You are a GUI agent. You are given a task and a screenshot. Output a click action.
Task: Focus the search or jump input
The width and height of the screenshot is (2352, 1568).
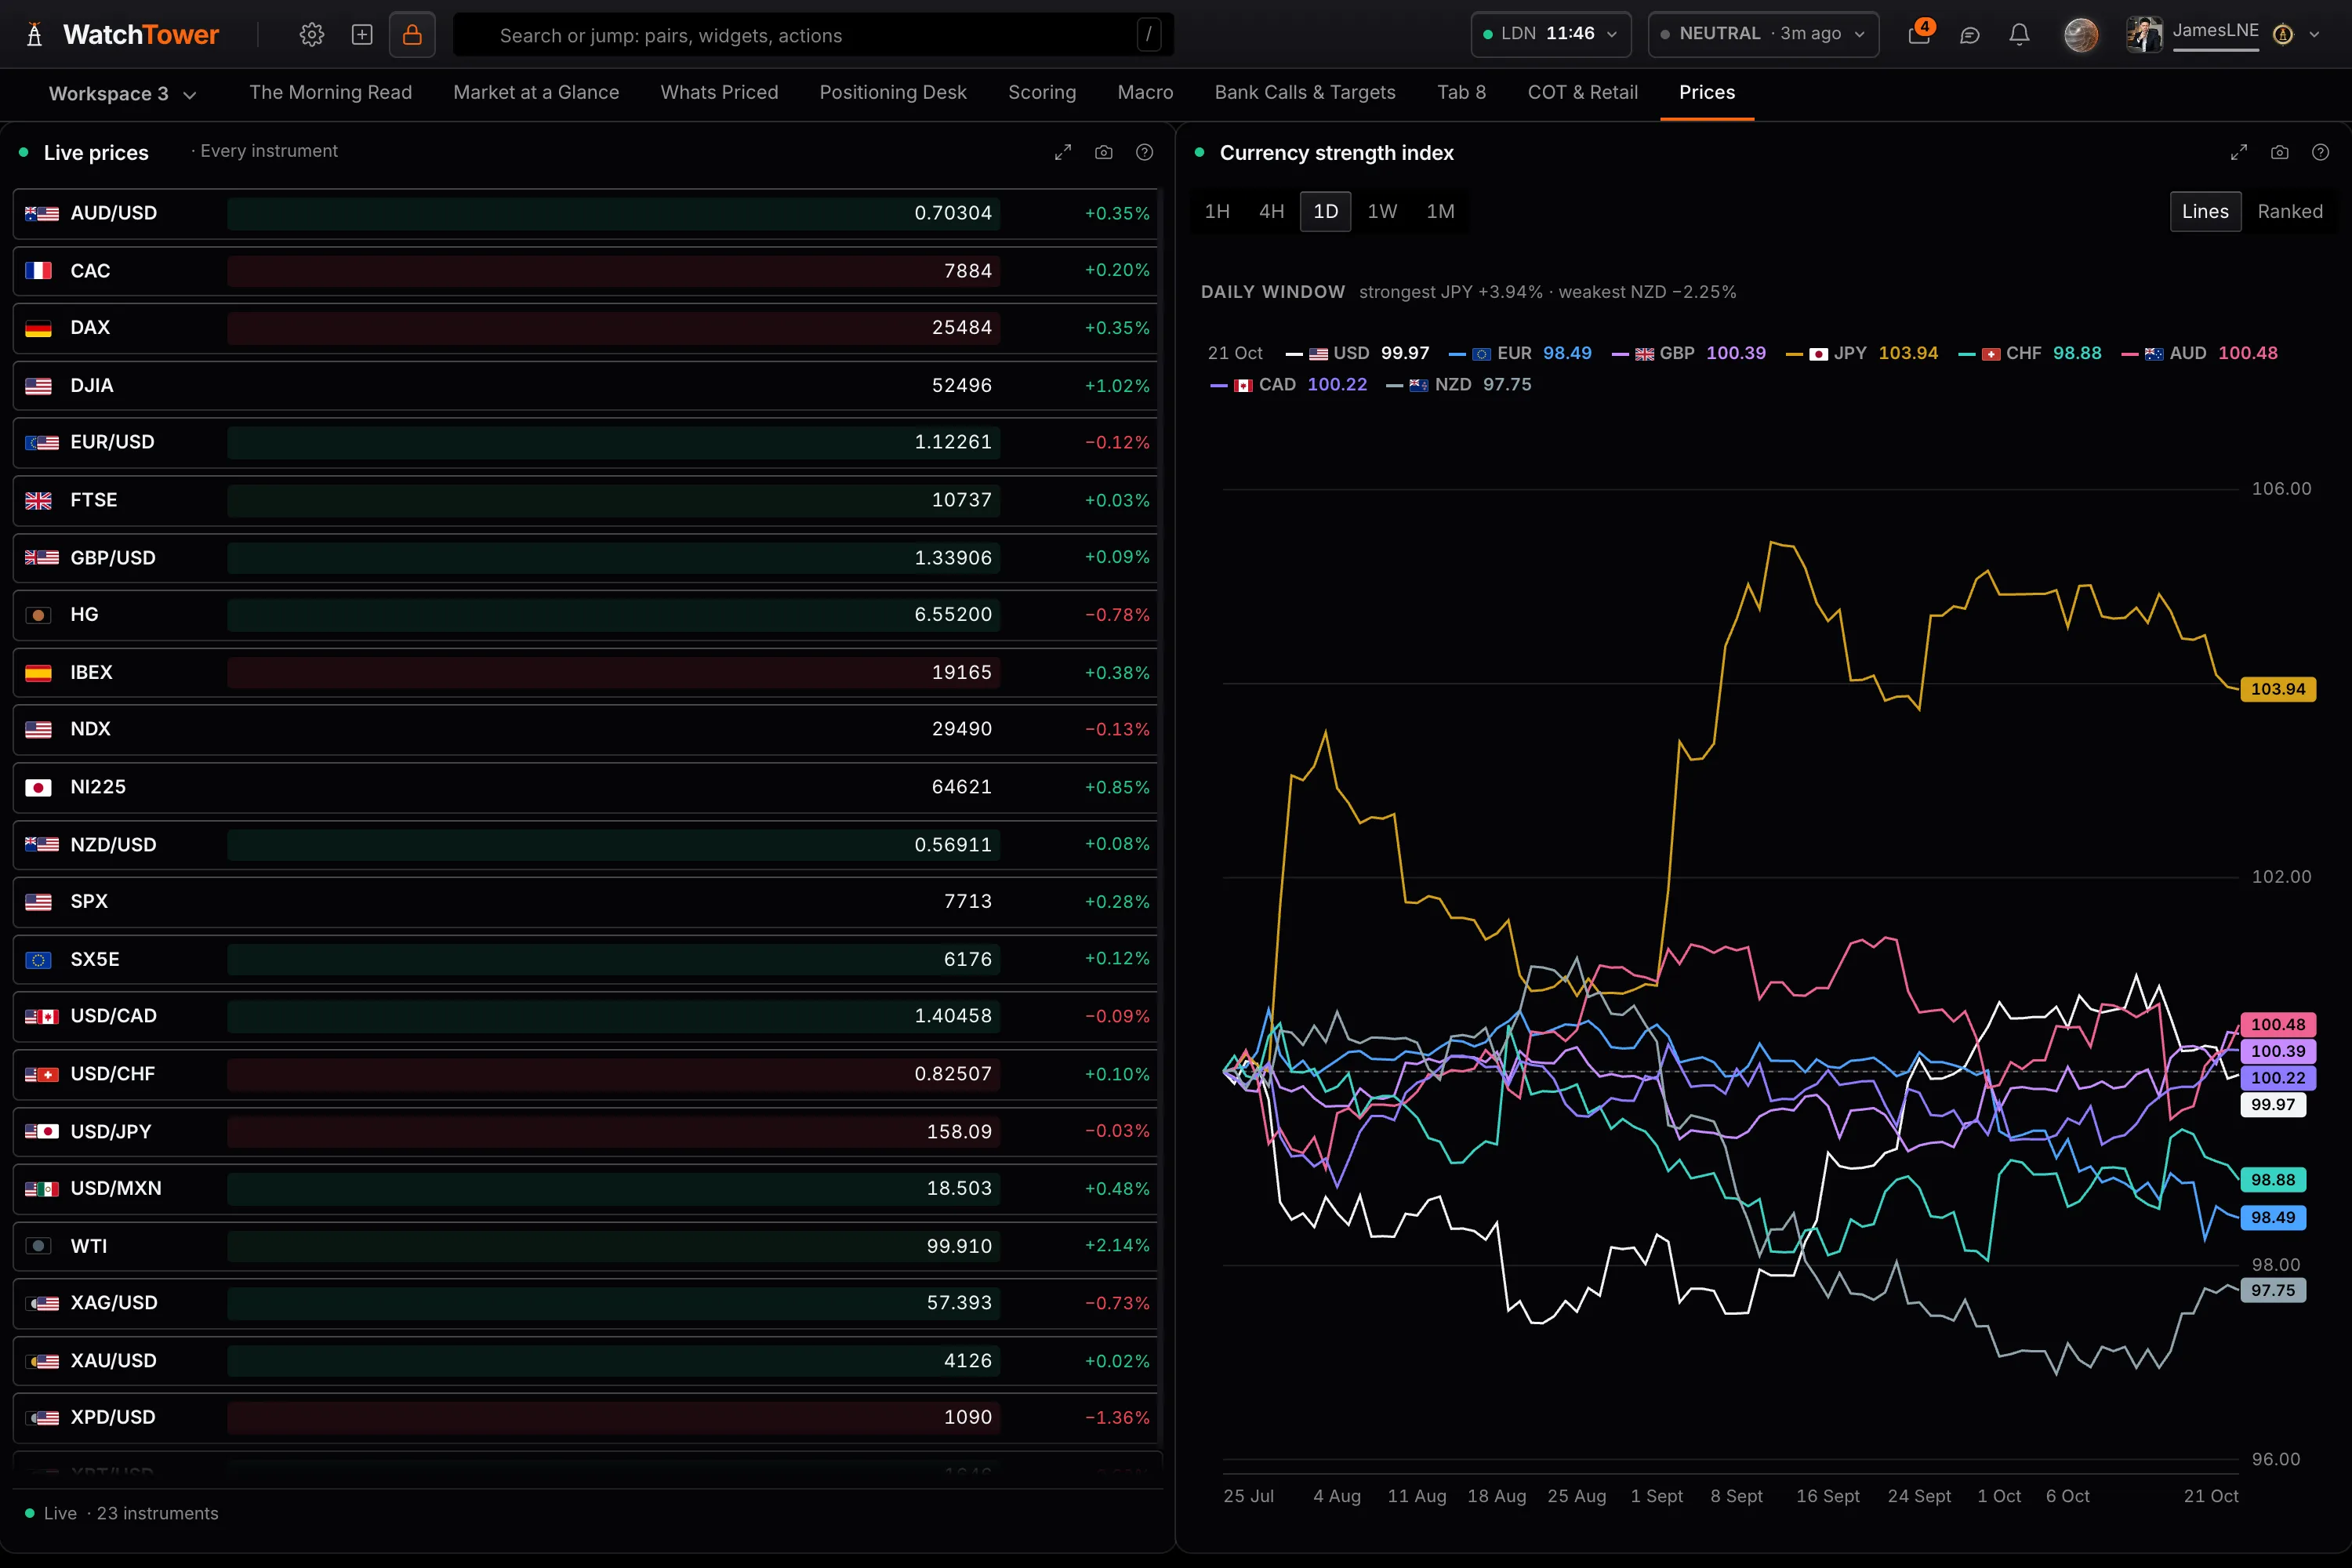814,35
